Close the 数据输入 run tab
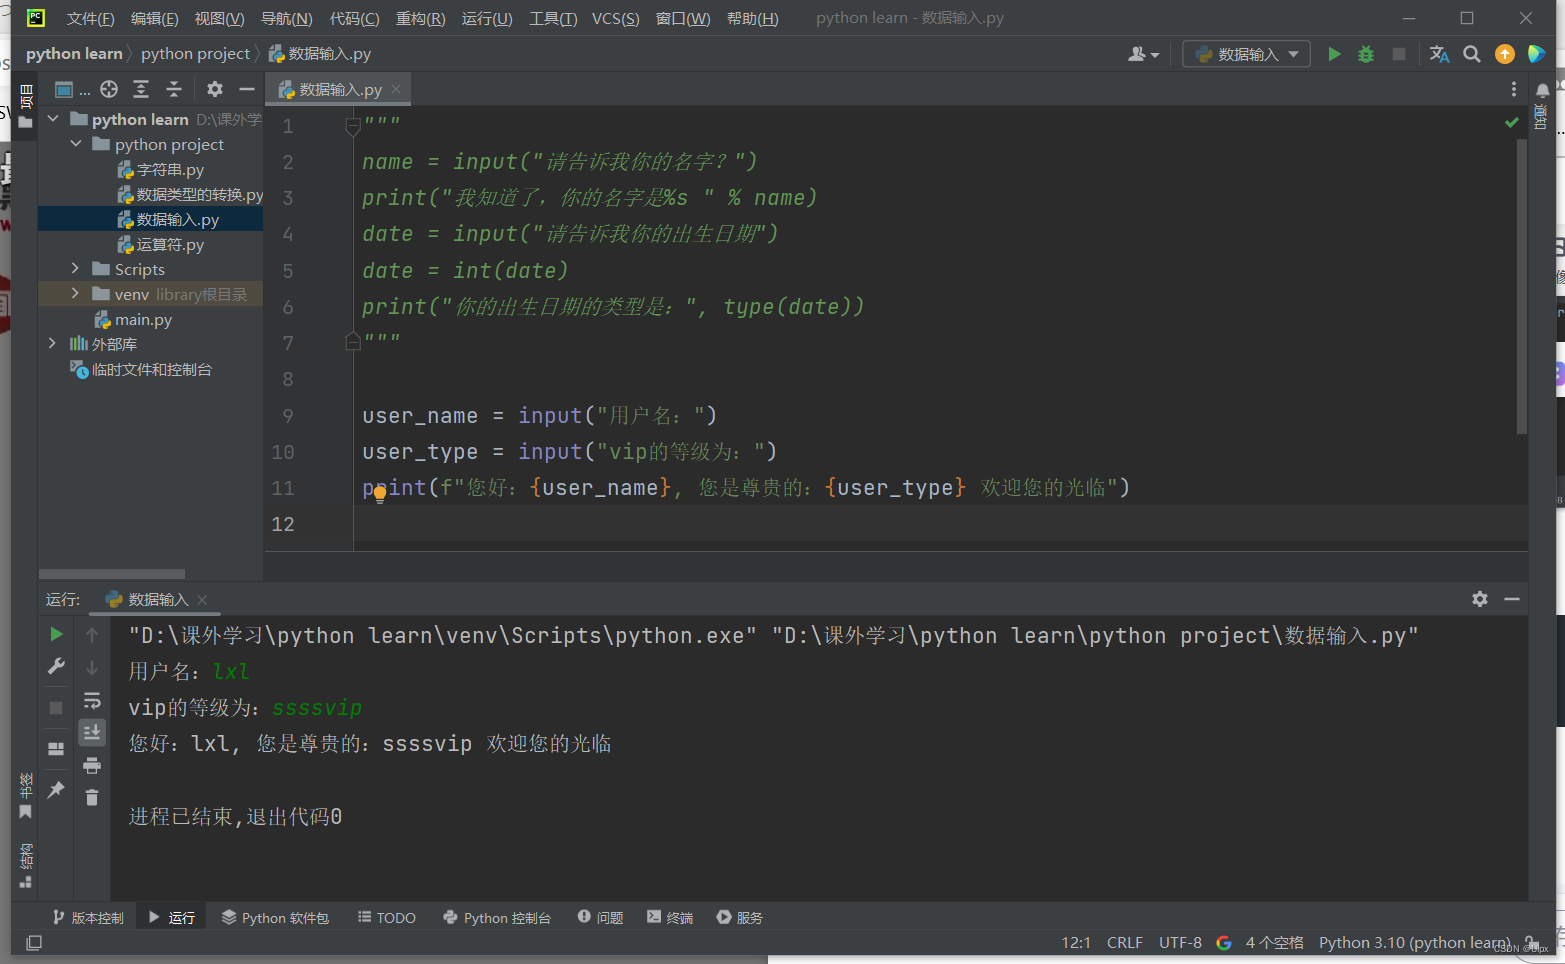 click(202, 599)
